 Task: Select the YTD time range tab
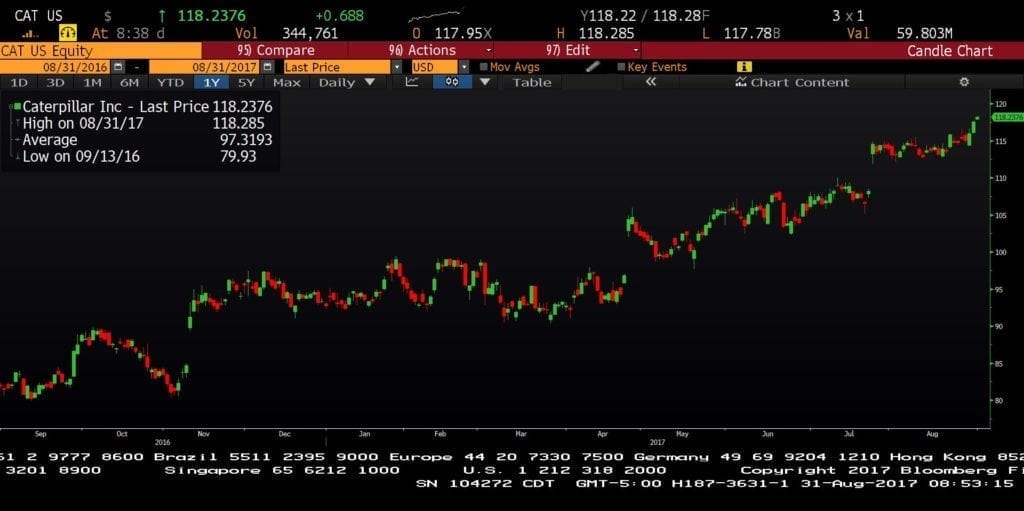click(x=170, y=82)
